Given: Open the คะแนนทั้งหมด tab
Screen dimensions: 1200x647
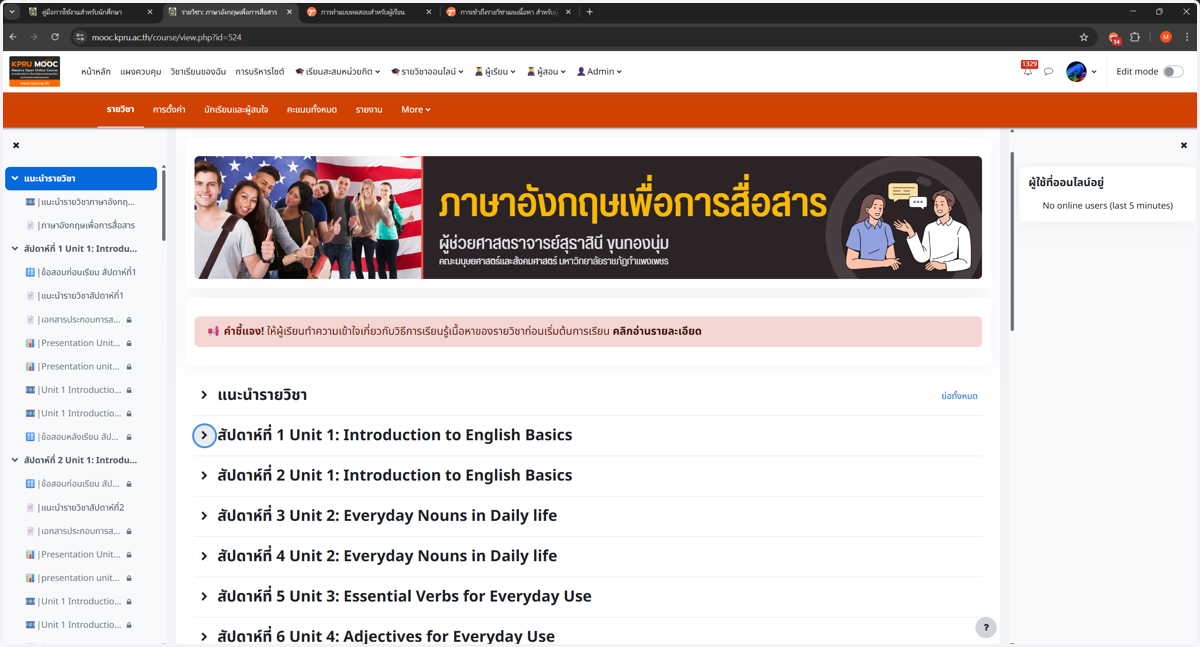Looking at the screenshot, I should pyautogui.click(x=311, y=109).
